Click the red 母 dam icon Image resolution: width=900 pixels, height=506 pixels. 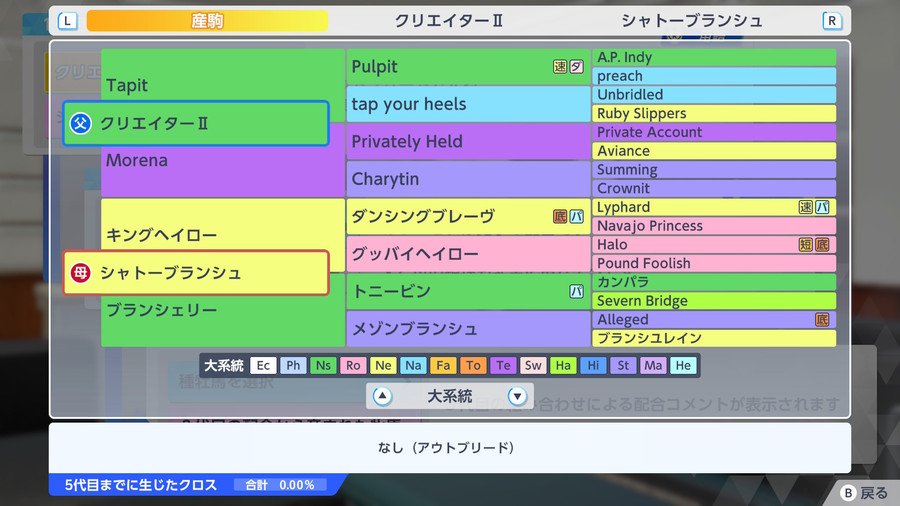(x=80, y=273)
